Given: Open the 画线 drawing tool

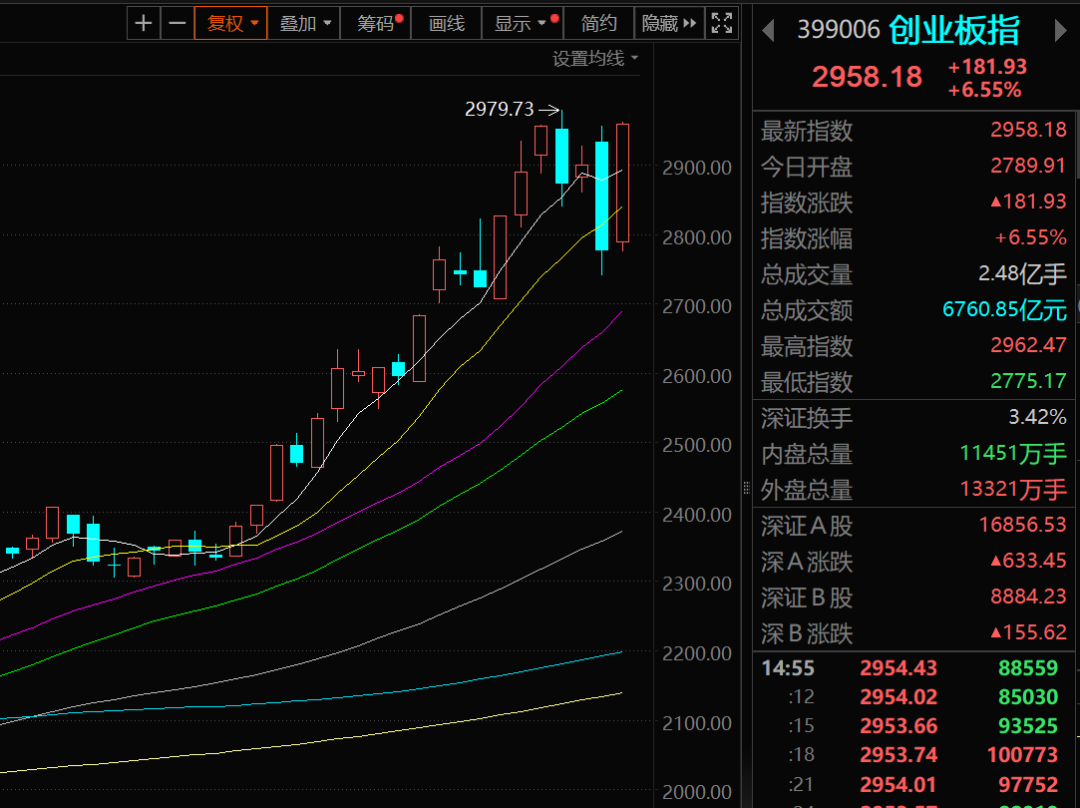Looking at the screenshot, I should (x=447, y=23).
